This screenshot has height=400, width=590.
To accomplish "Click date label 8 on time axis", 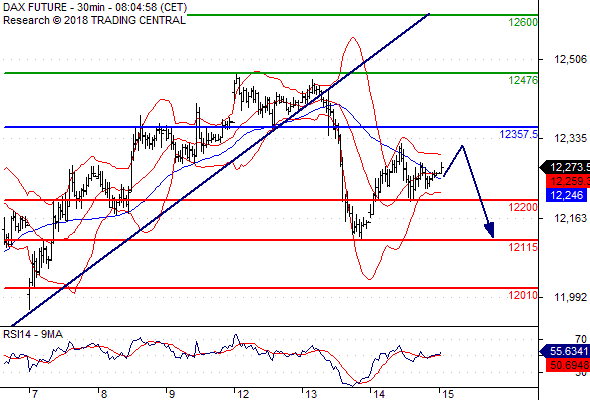I will (x=103, y=394).
